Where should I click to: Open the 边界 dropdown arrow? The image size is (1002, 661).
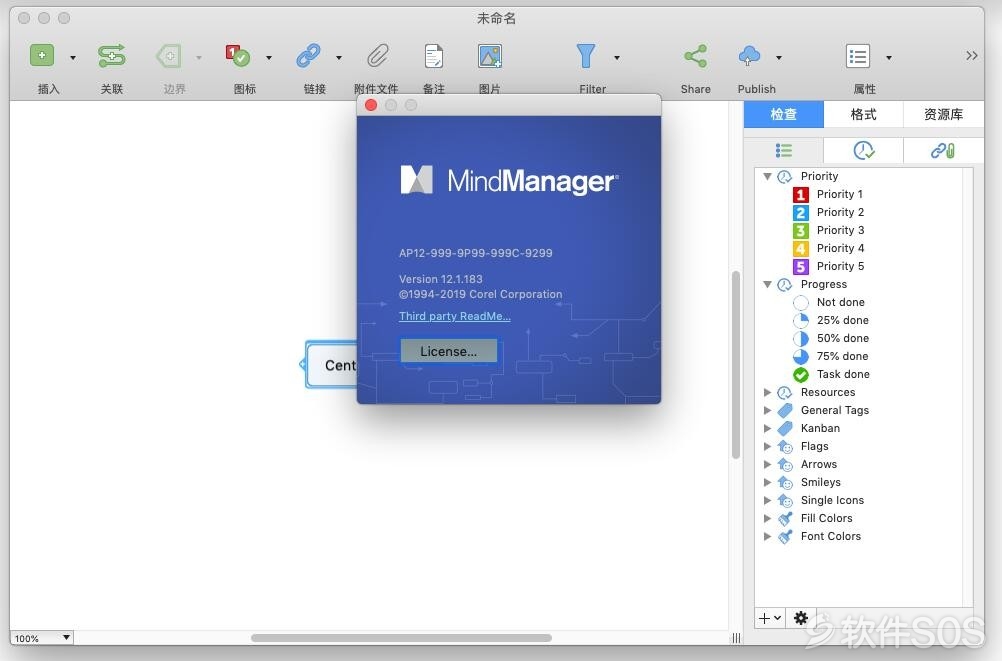(x=199, y=58)
